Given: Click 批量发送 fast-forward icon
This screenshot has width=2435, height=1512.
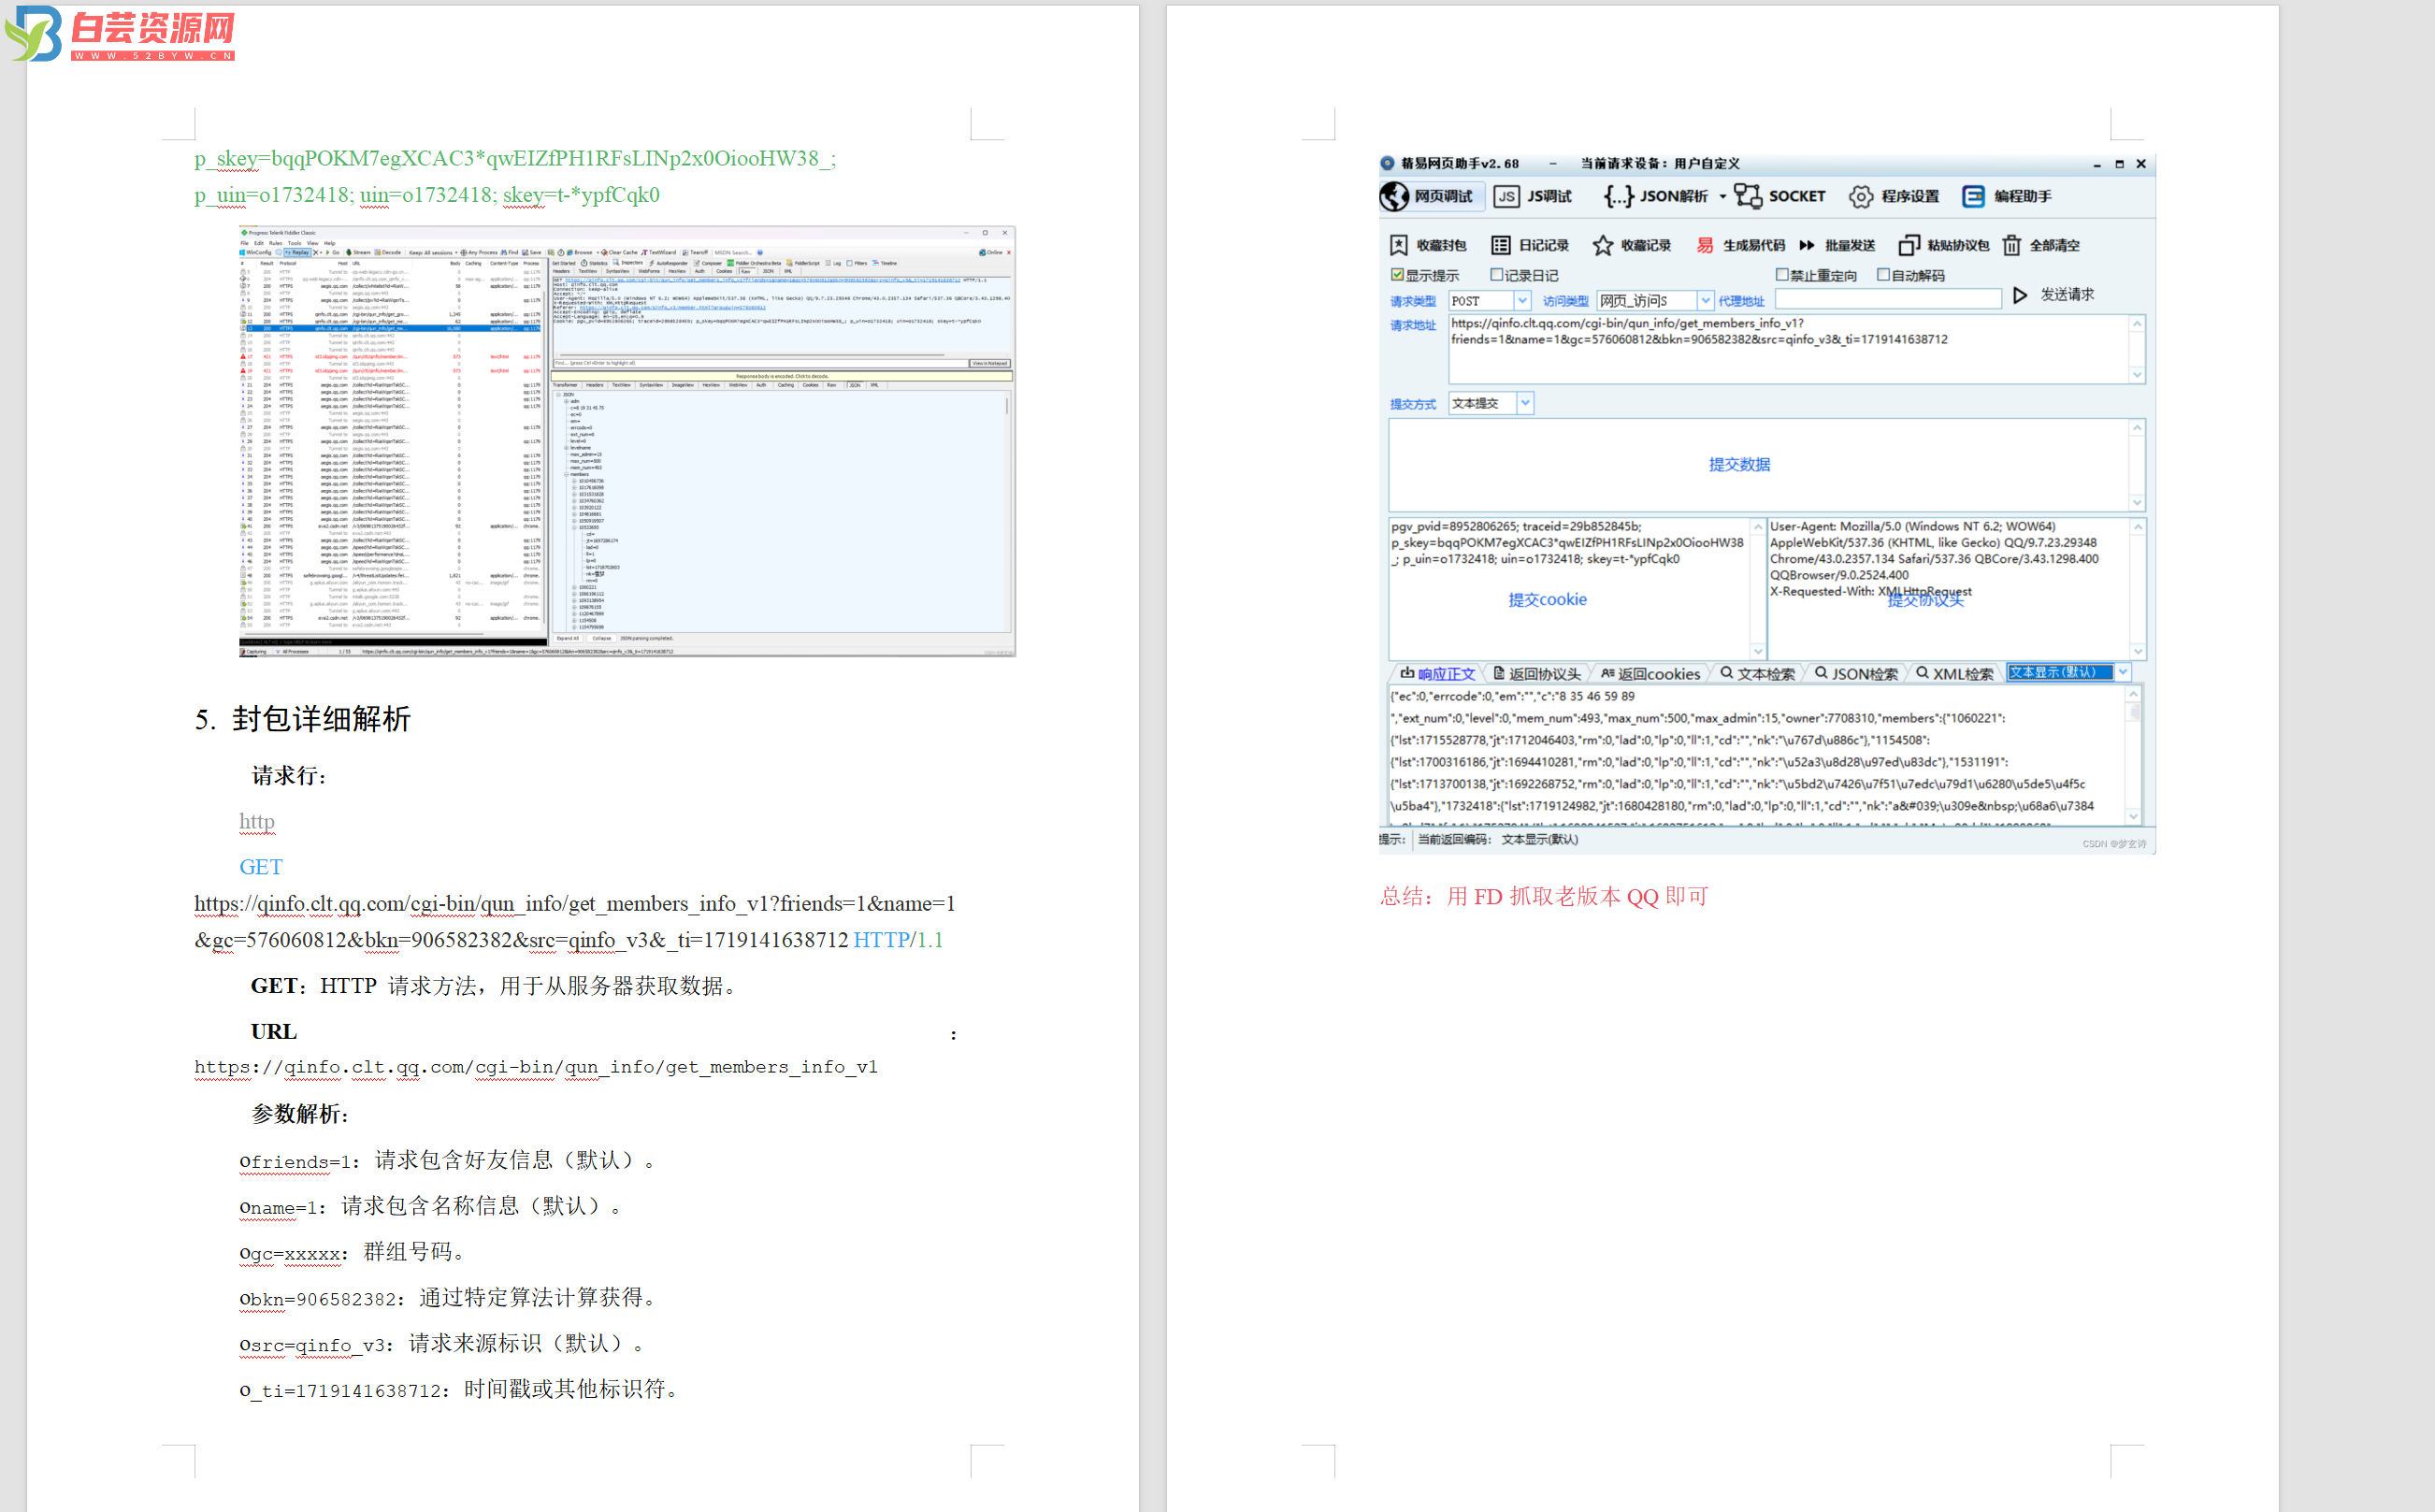Looking at the screenshot, I should (1807, 245).
